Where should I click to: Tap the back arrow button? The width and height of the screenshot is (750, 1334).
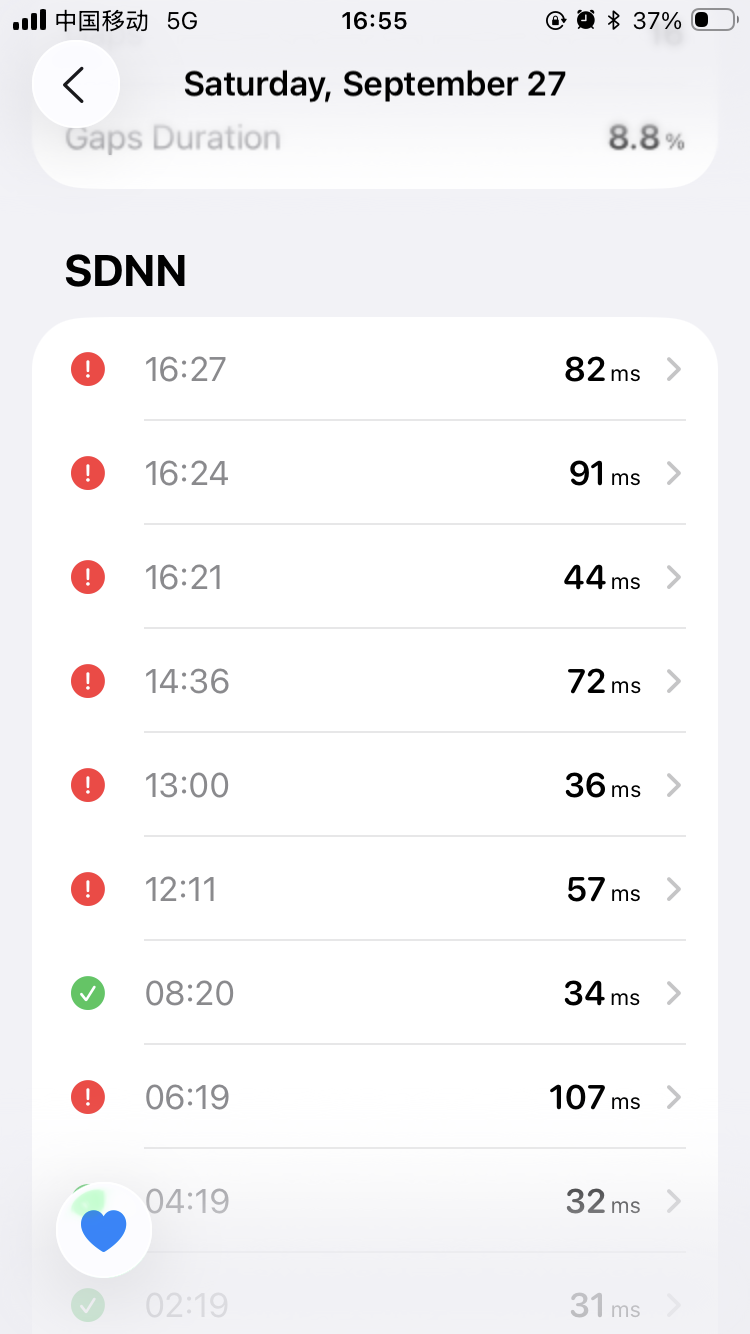pos(75,85)
